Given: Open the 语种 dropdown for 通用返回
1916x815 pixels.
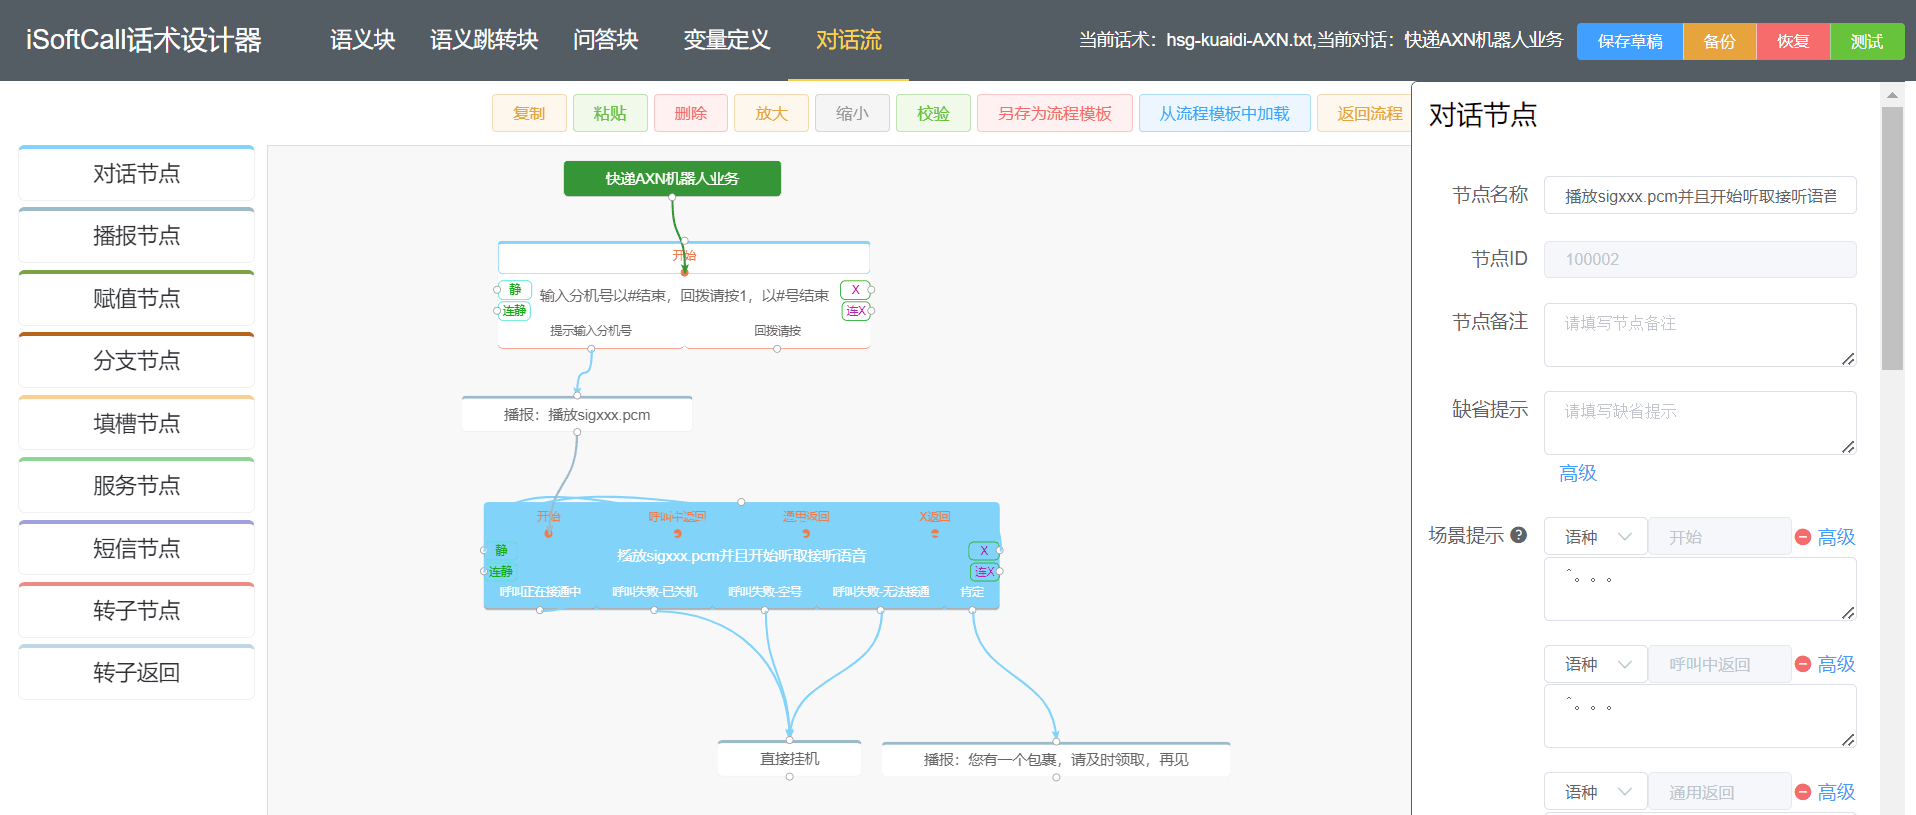Looking at the screenshot, I should coord(1596,792).
